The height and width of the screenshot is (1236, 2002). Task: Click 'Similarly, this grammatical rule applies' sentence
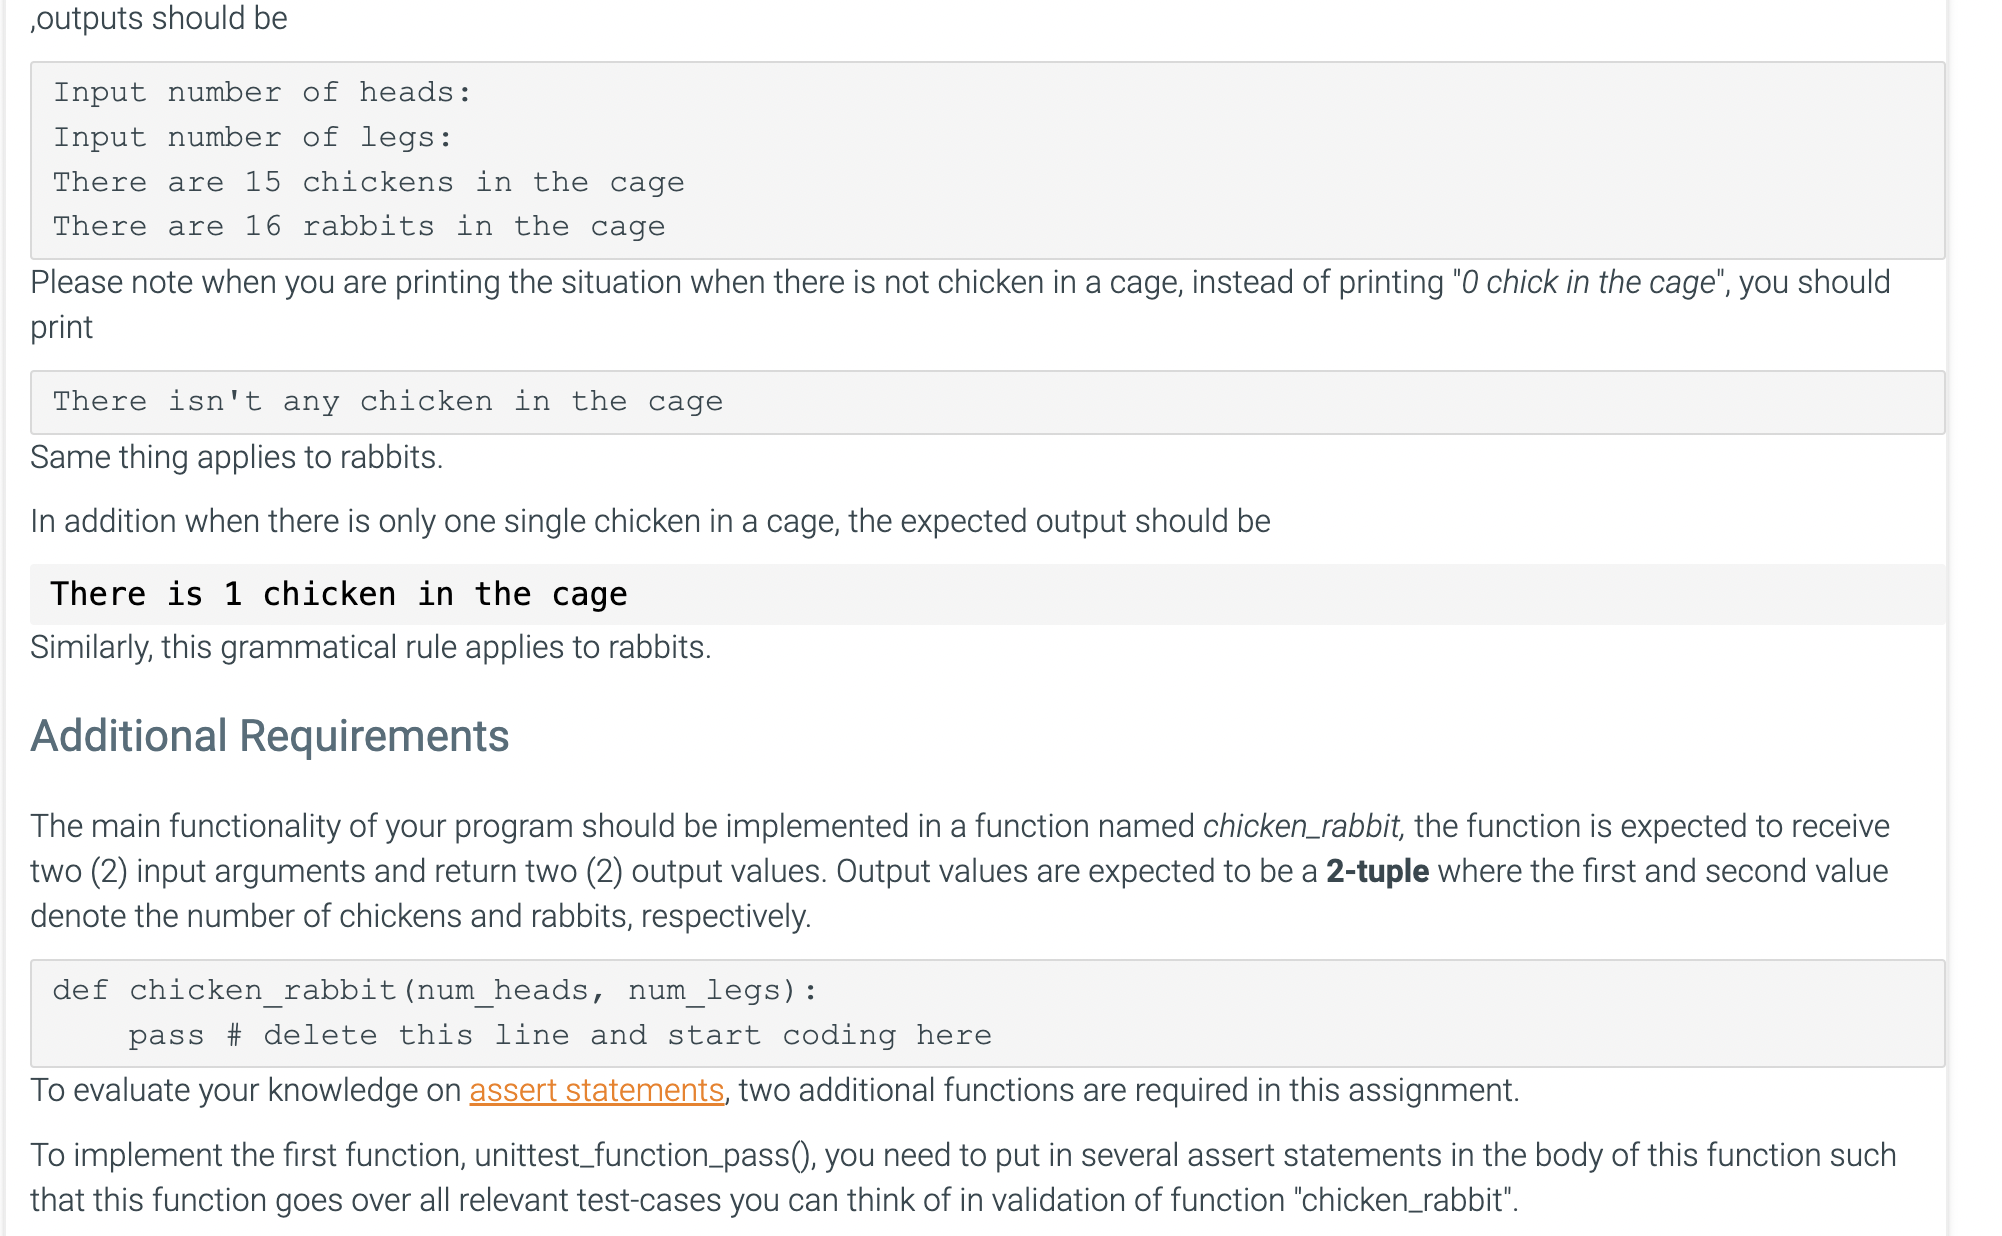370,647
